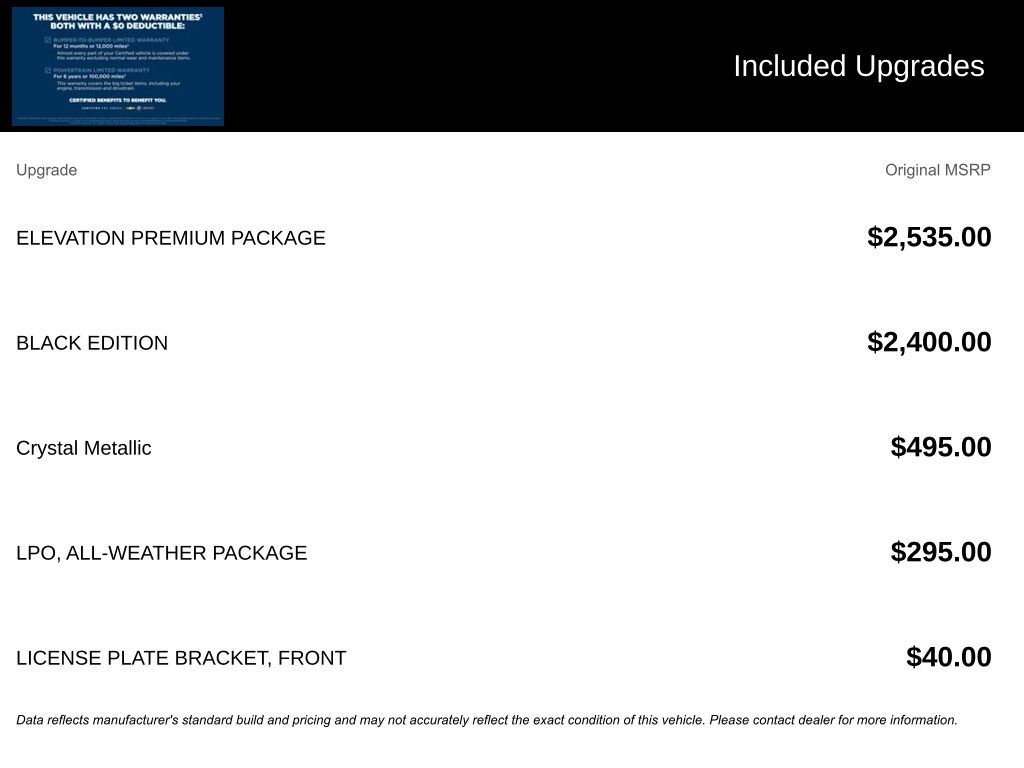Check the Bumper-to-Bumper Limited Warranty checkbox
This screenshot has height=768, width=1024.
[47, 40]
